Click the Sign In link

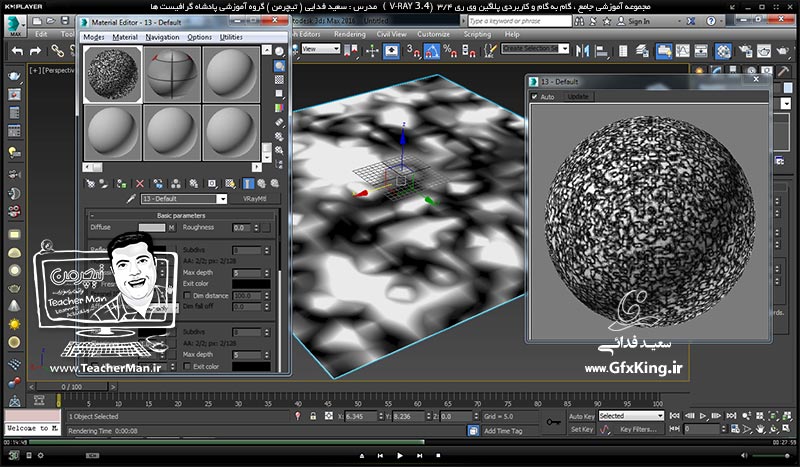[639, 21]
